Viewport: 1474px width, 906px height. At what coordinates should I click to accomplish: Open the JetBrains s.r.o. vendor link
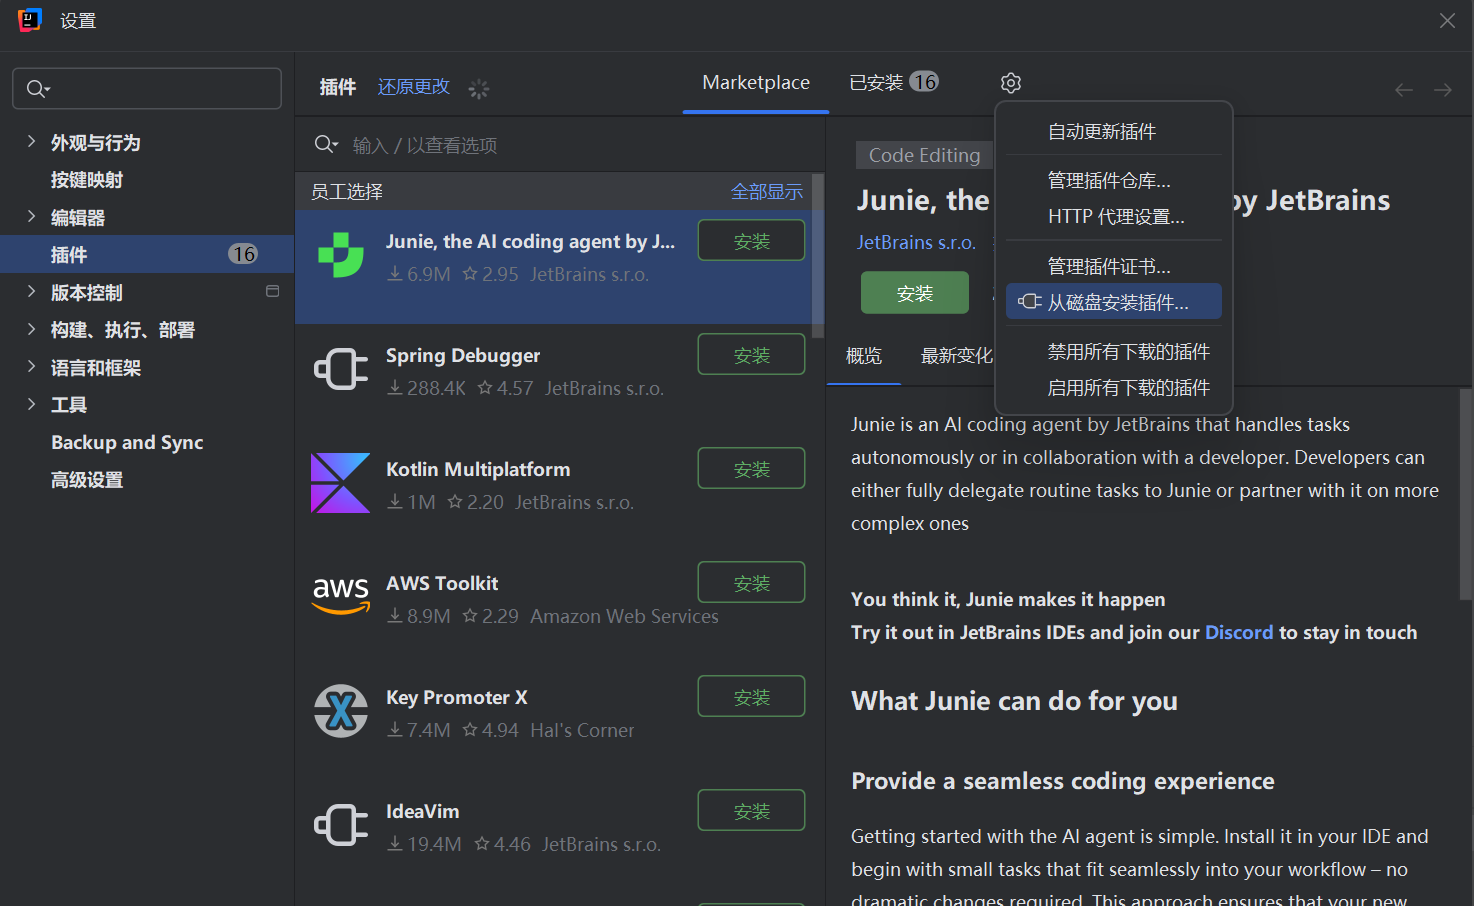916,243
